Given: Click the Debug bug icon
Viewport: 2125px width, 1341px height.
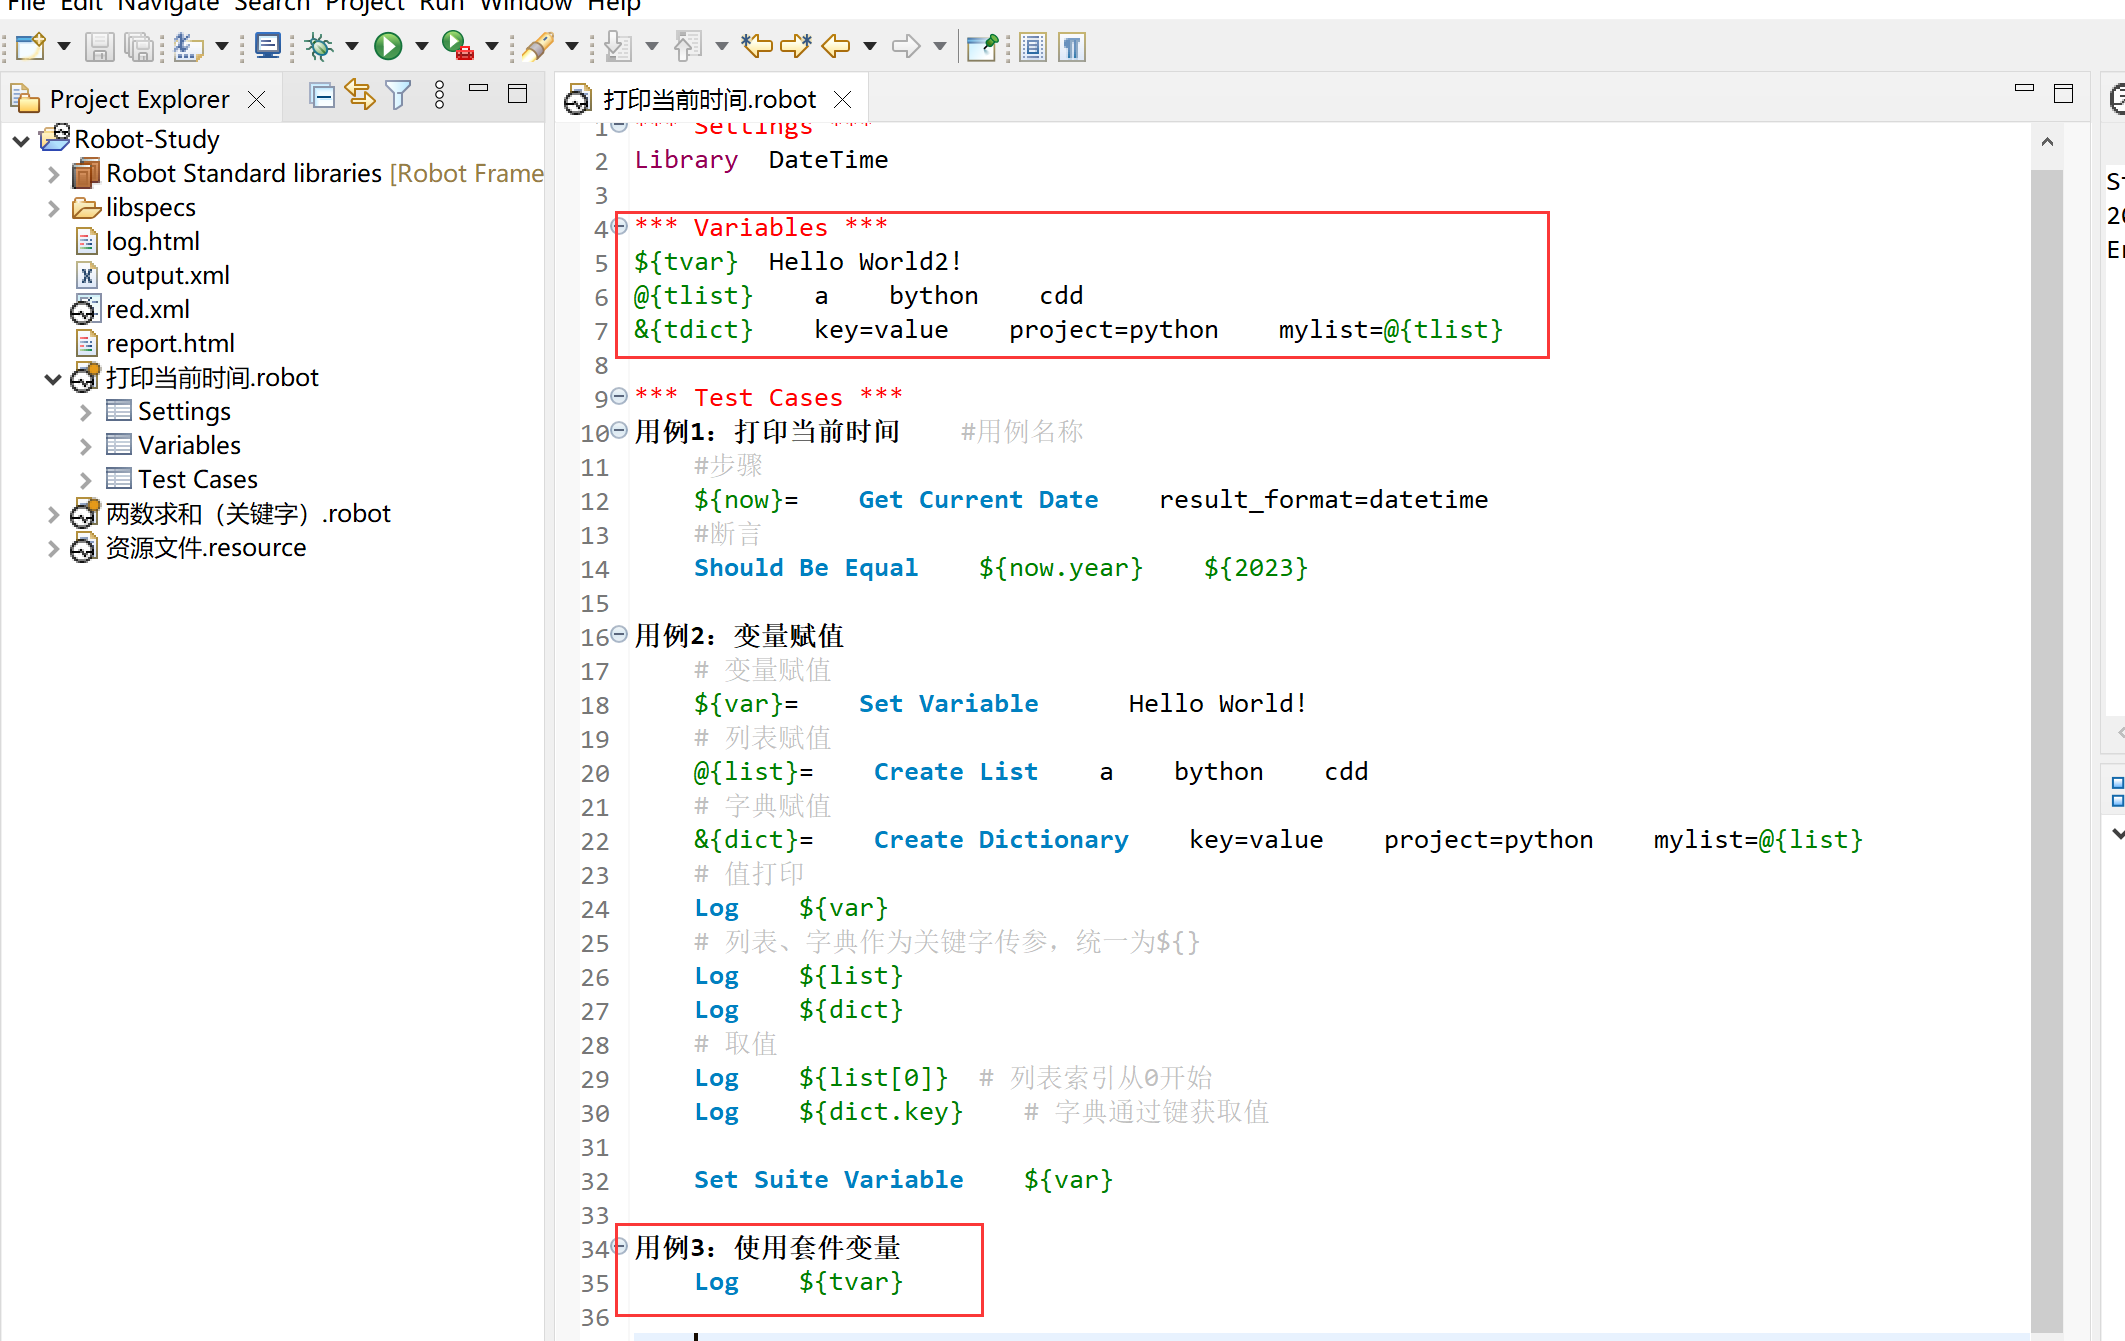Looking at the screenshot, I should pos(320,46).
